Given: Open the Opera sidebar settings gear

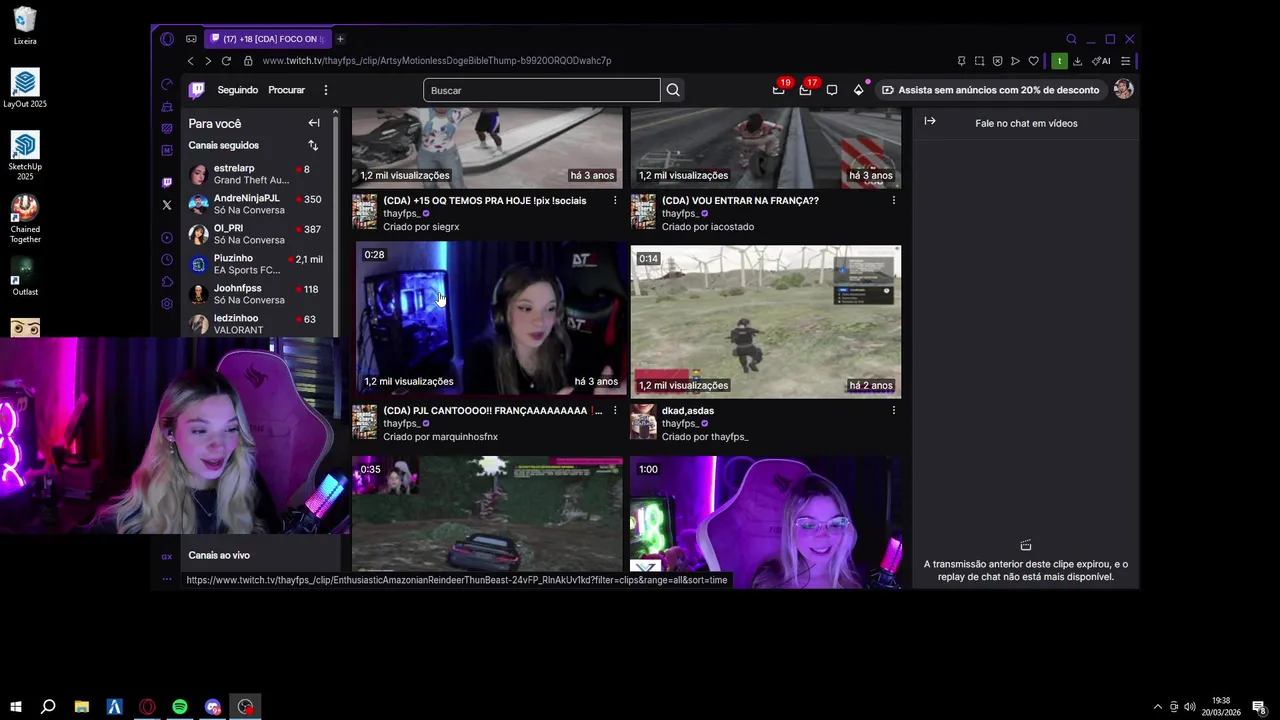Looking at the screenshot, I should pos(167,304).
